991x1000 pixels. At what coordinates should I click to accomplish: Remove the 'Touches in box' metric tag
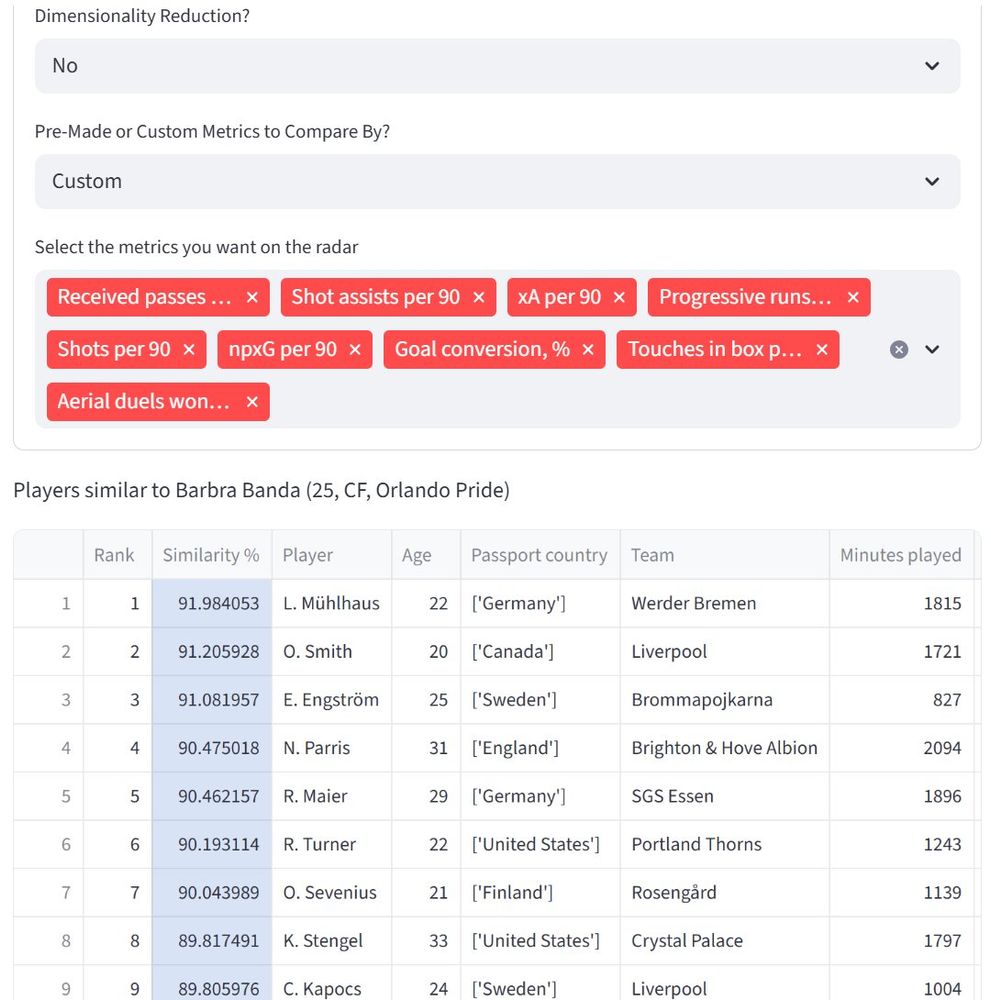(x=822, y=349)
